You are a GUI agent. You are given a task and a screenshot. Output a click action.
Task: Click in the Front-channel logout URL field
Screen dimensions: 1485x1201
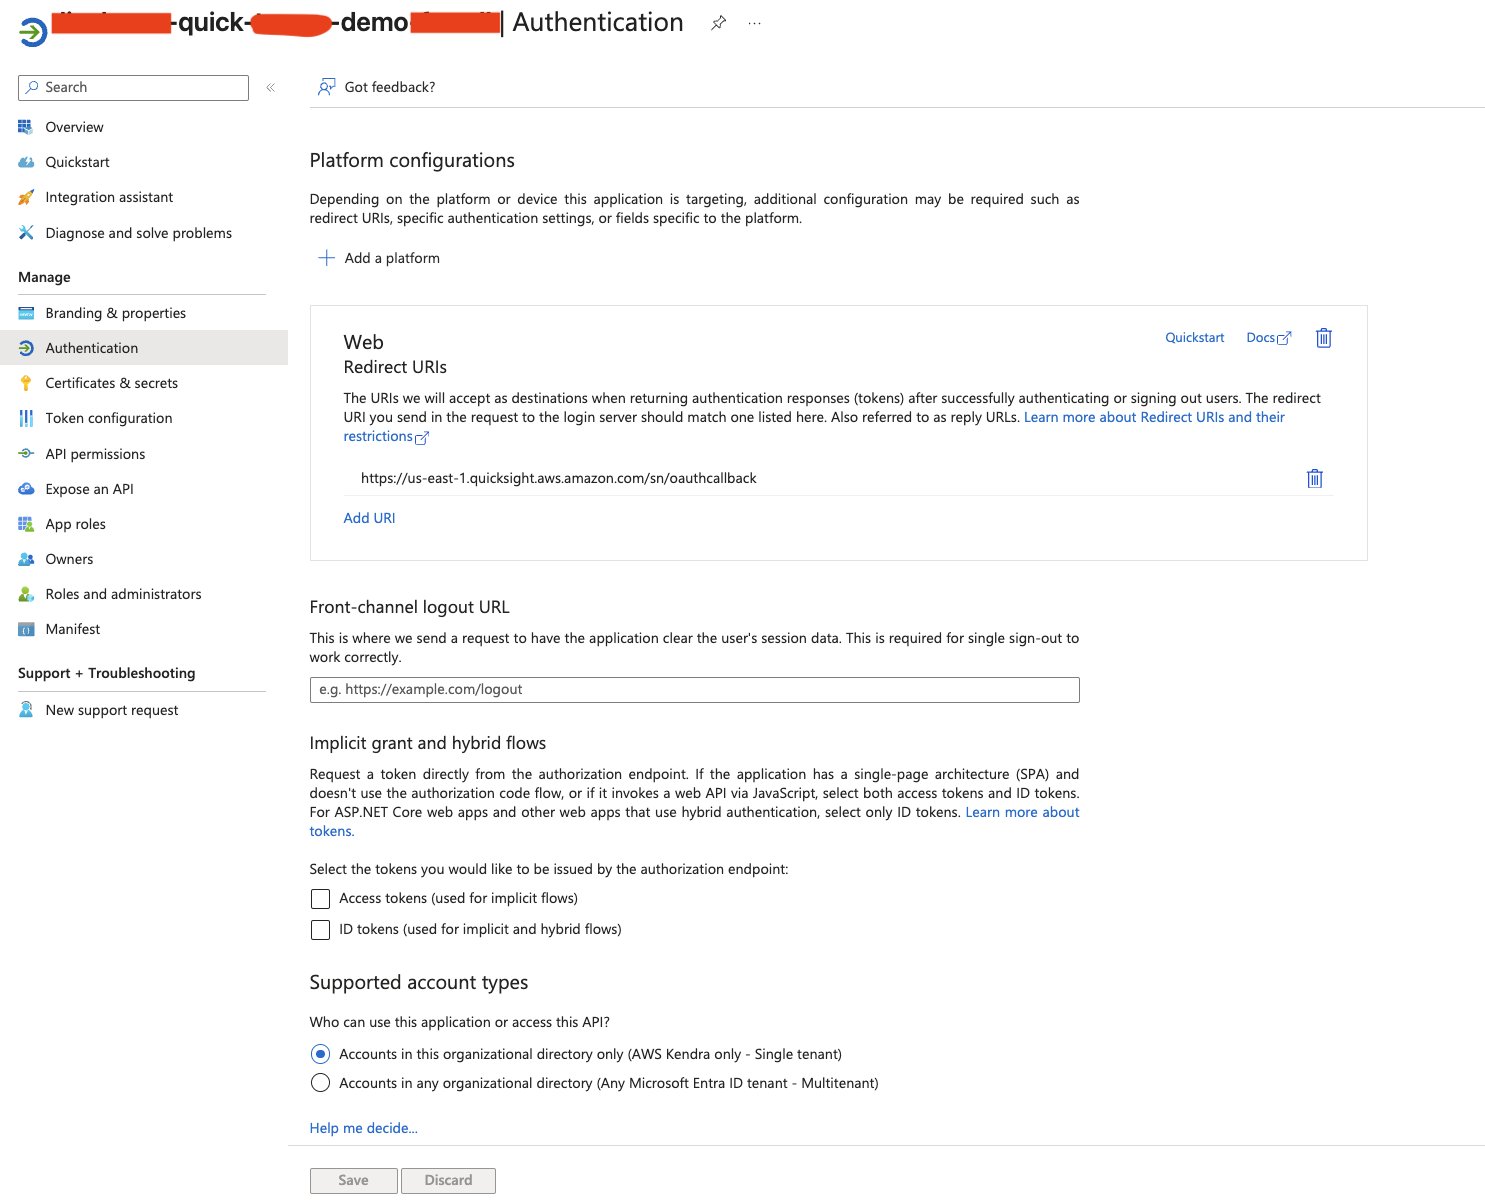pos(694,689)
